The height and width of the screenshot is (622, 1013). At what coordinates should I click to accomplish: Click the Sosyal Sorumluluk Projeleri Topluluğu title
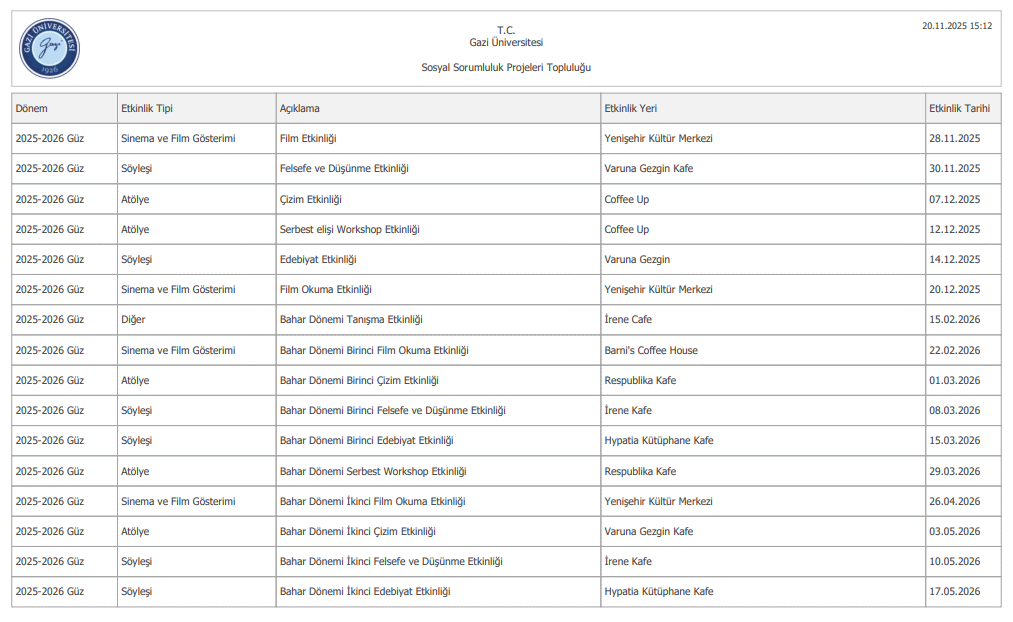pos(506,67)
